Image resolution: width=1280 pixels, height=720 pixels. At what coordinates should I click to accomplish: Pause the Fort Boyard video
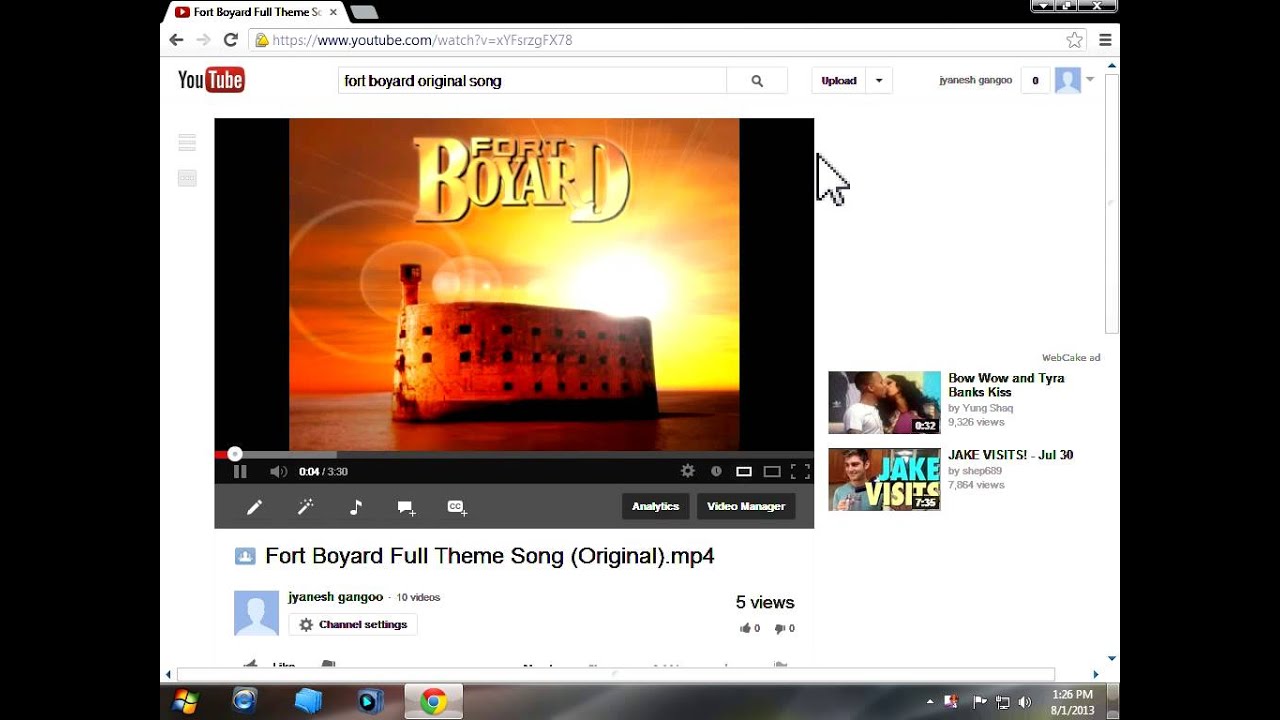click(240, 472)
